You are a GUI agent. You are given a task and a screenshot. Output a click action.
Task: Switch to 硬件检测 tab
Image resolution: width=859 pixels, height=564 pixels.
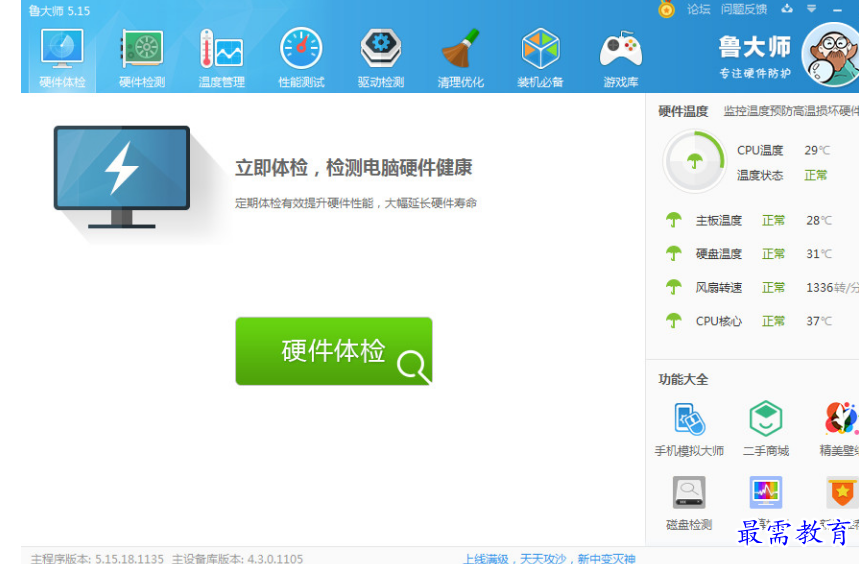coord(142,59)
